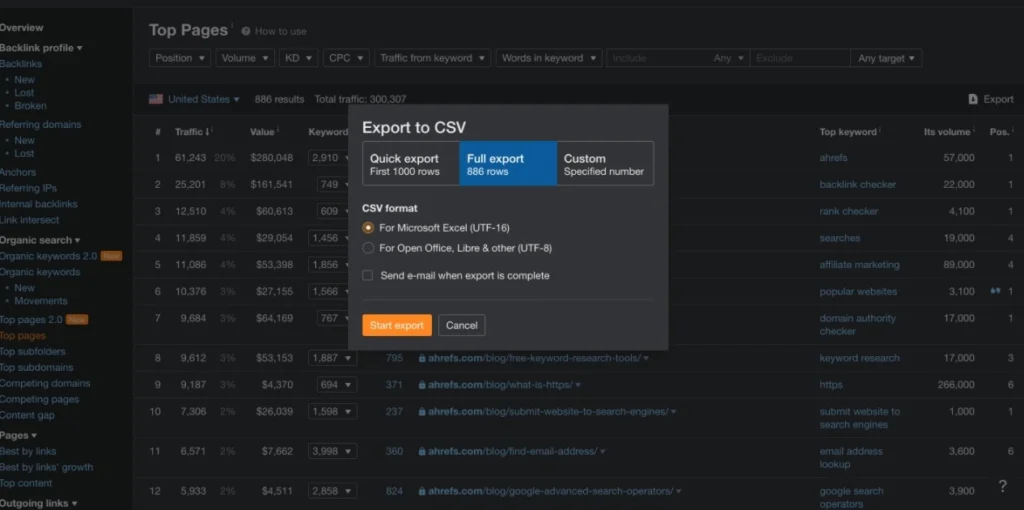Select For Microsoft Excel (UTF-16) radio button

pyautogui.click(x=369, y=228)
